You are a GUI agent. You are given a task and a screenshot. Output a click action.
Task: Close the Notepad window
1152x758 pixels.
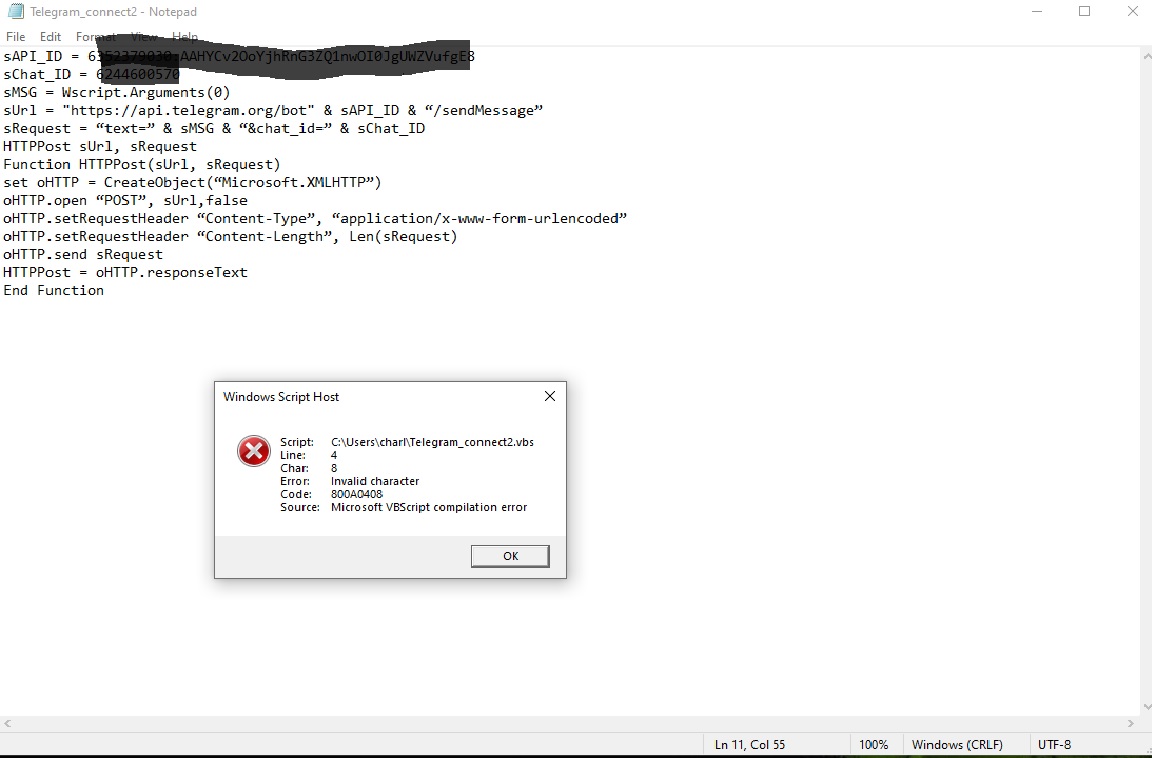tap(1132, 12)
